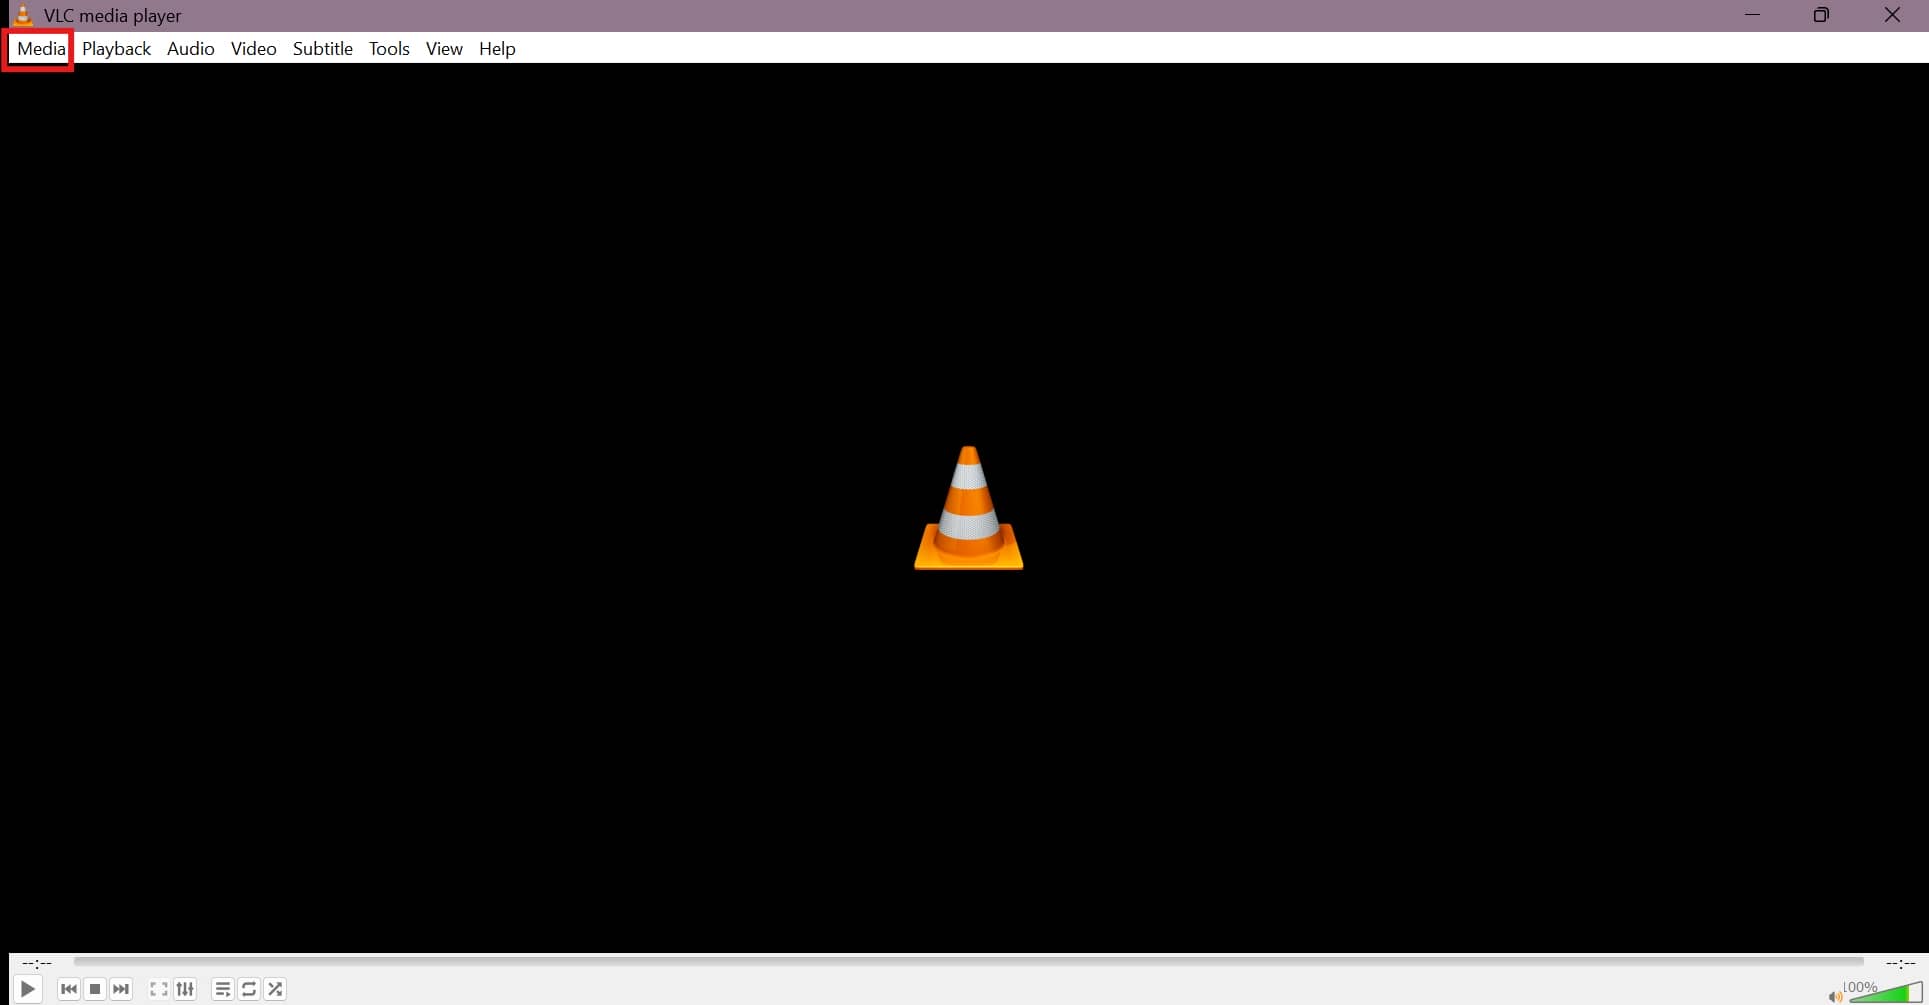Click the Play button
This screenshot has height=1005, width=1929.
tap(27, 989)
